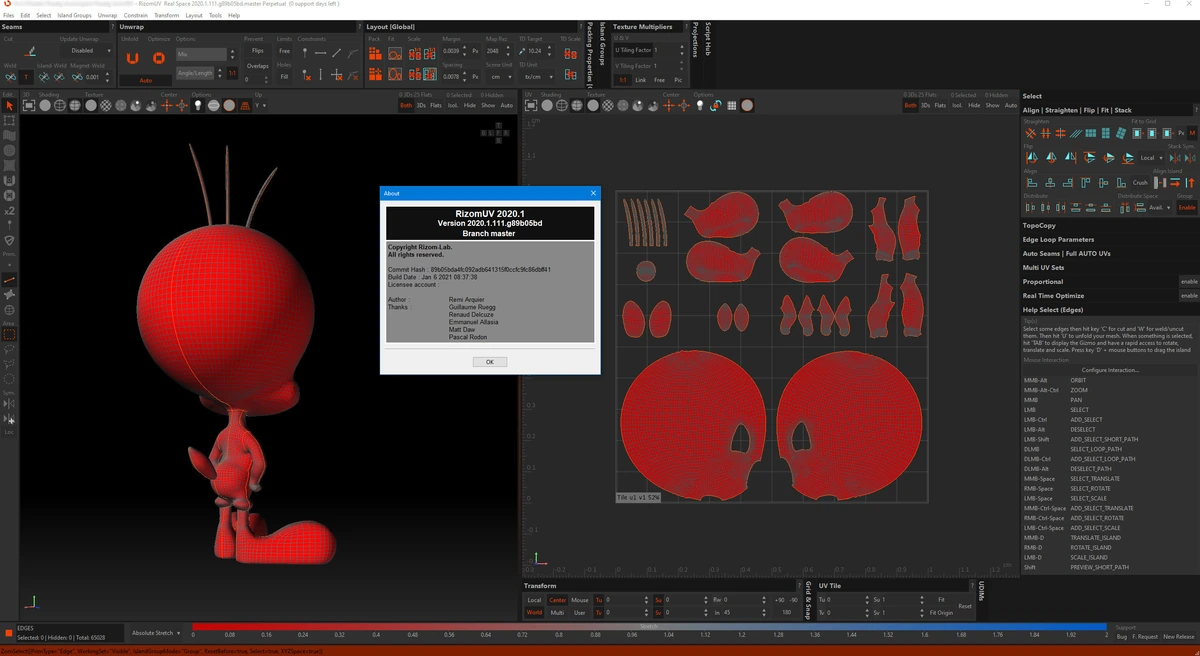The width and height of the screenshot is (1200, 656).
Task: Open the Unwrap menu
Action: point(107,16)
